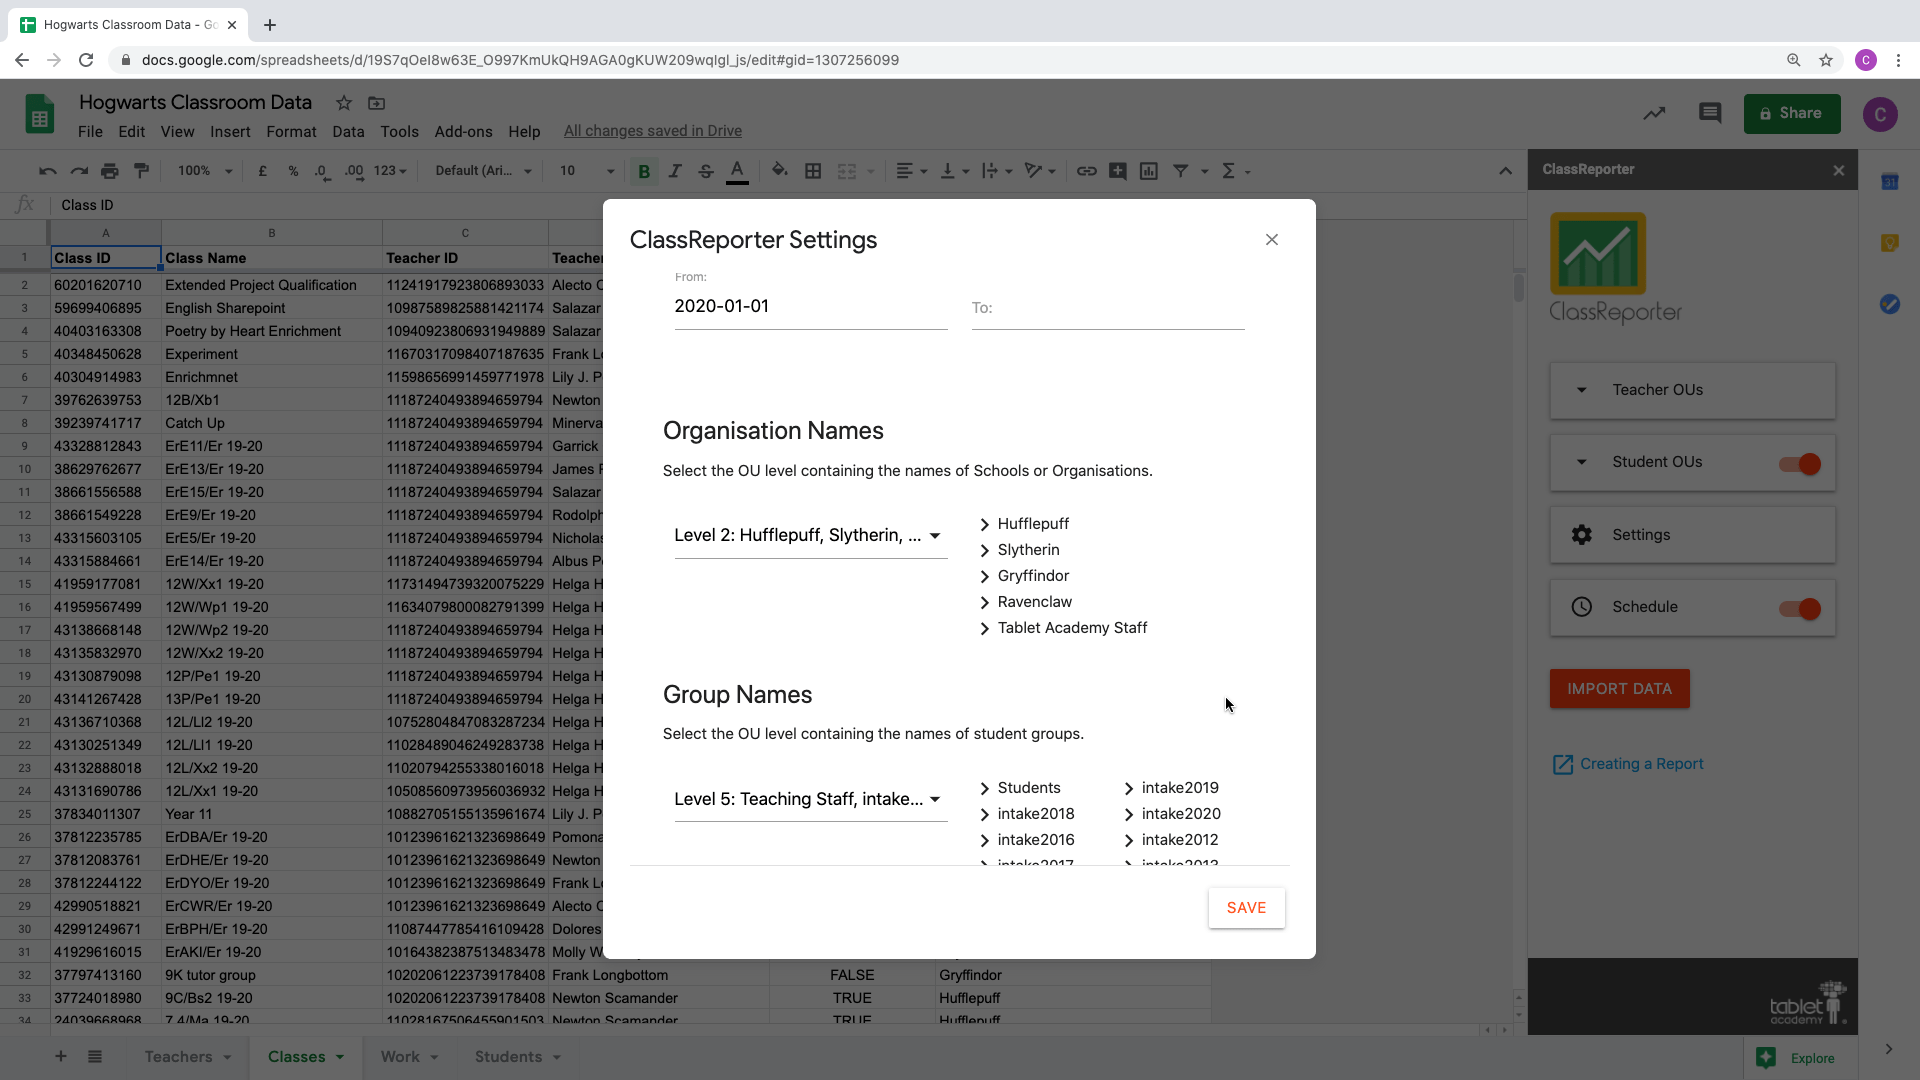Click the Settings gear icon in sidebar
The image size is (1920, 1080).
click(1581, 535)
